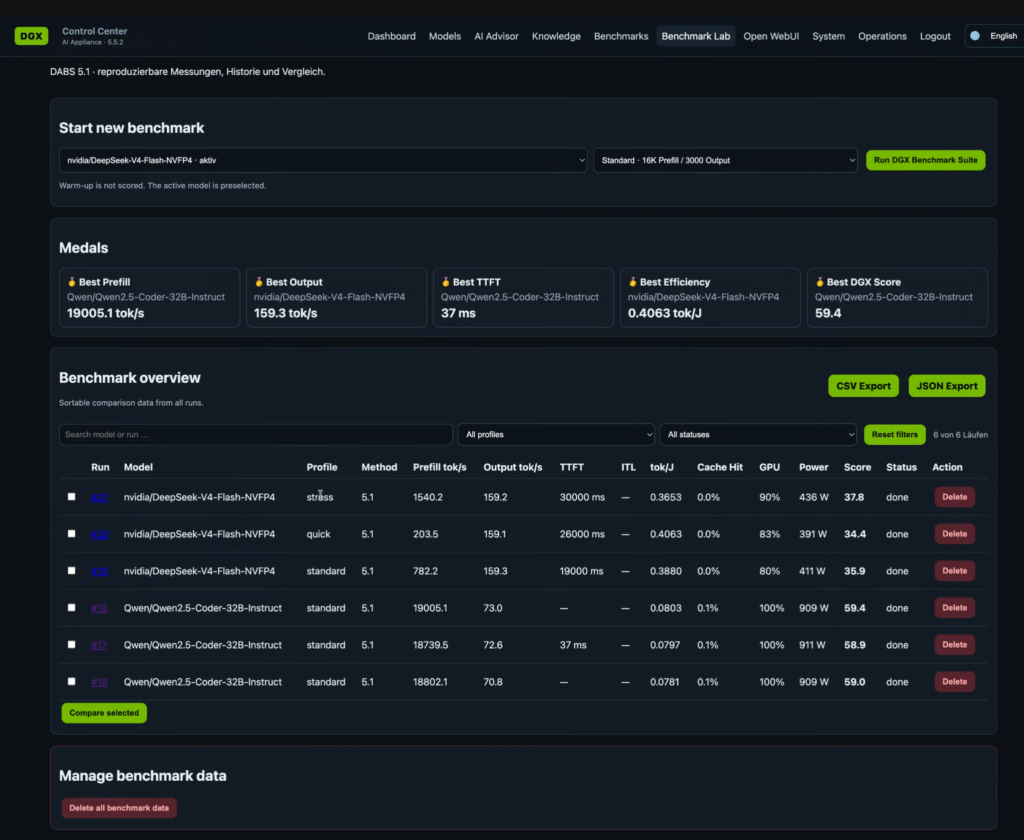
Task: Delete run #18 with its Delete button
Action: coord(954,607)
